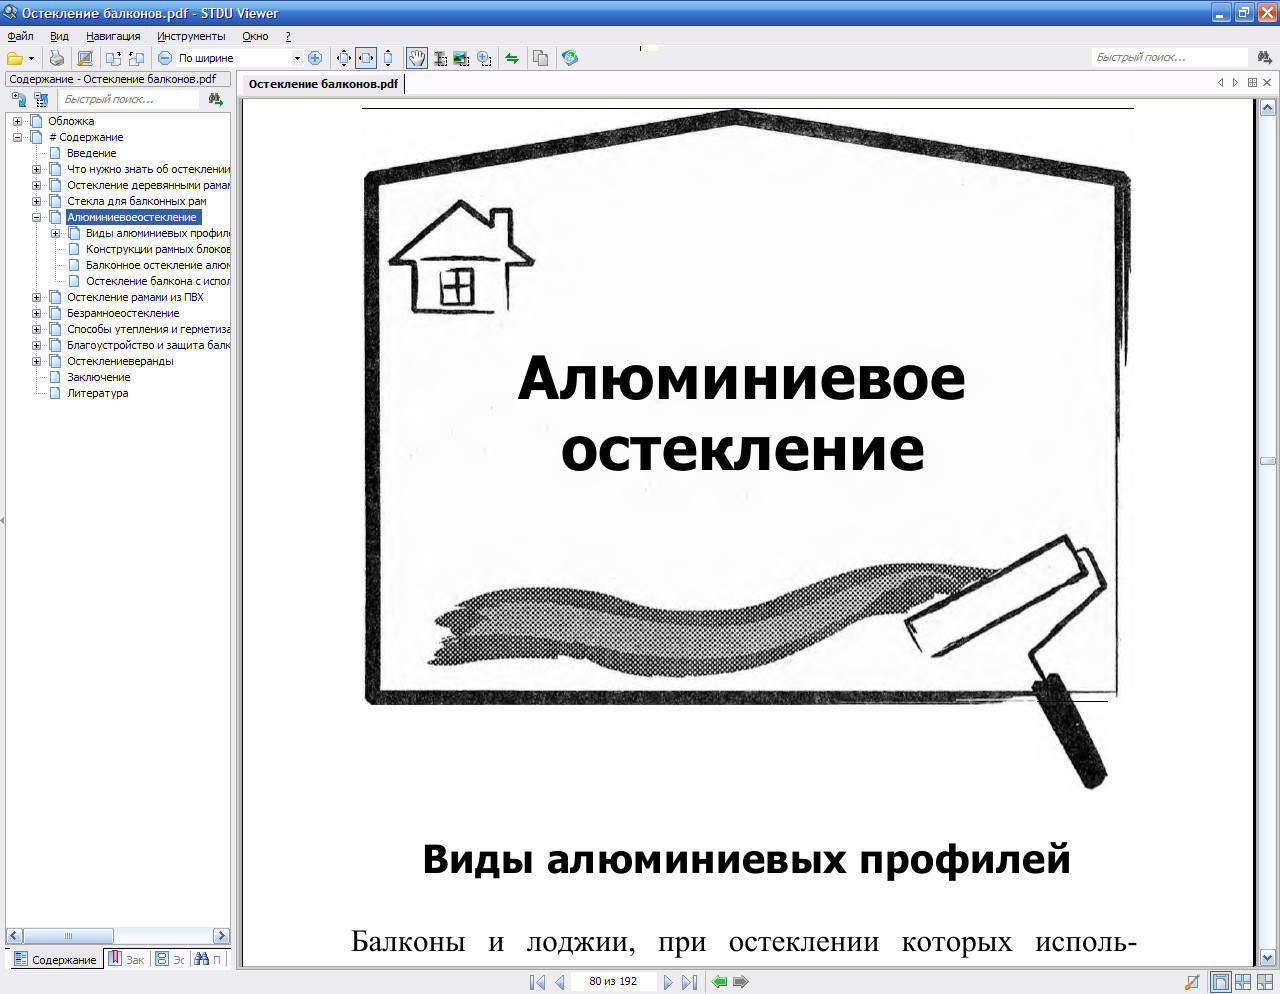Image resolution: width=1280 pixels, height=994 pixels.
Task: Click the zoom in plus icon
Action: tap(315, 58)
